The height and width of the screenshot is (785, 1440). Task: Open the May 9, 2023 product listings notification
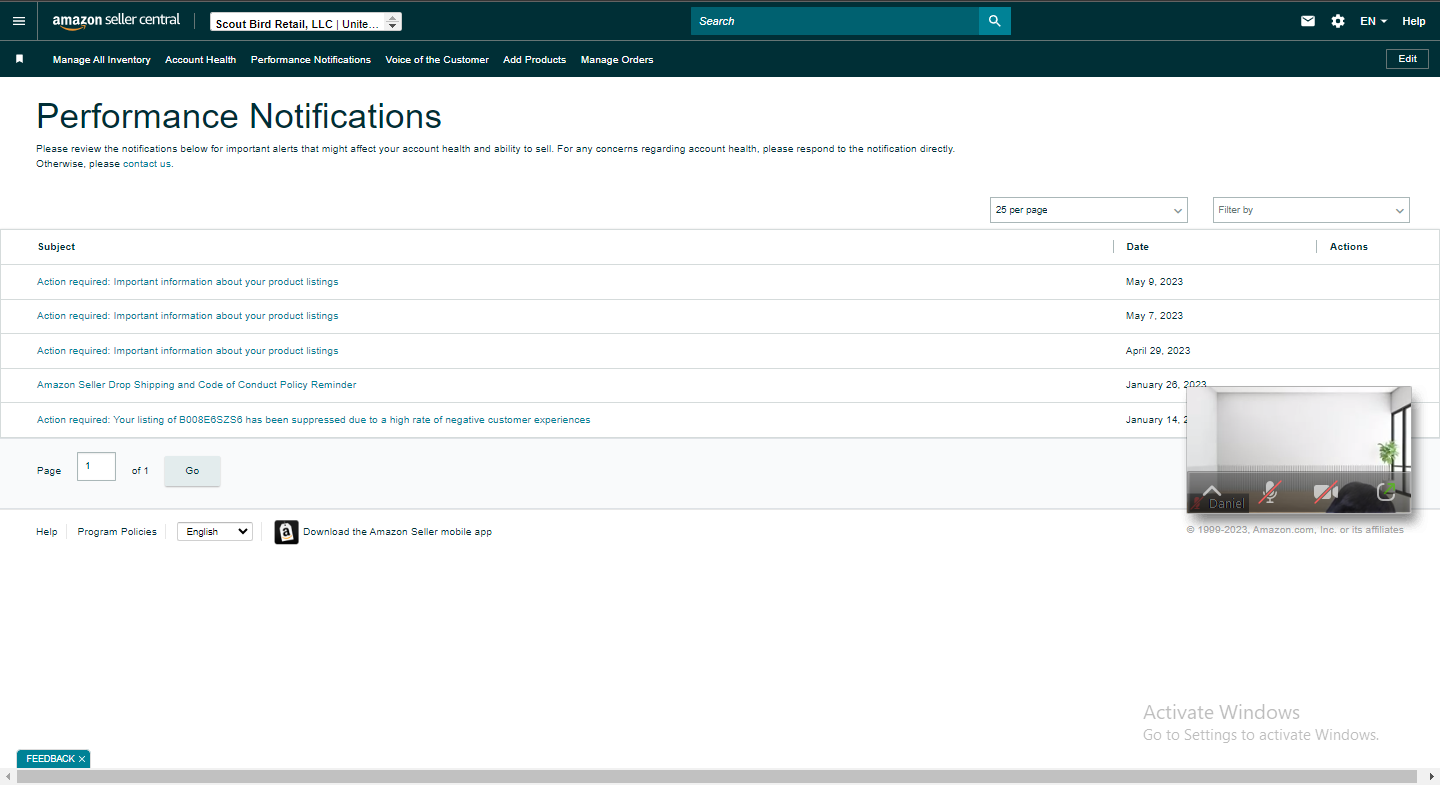tap(188, 282)
